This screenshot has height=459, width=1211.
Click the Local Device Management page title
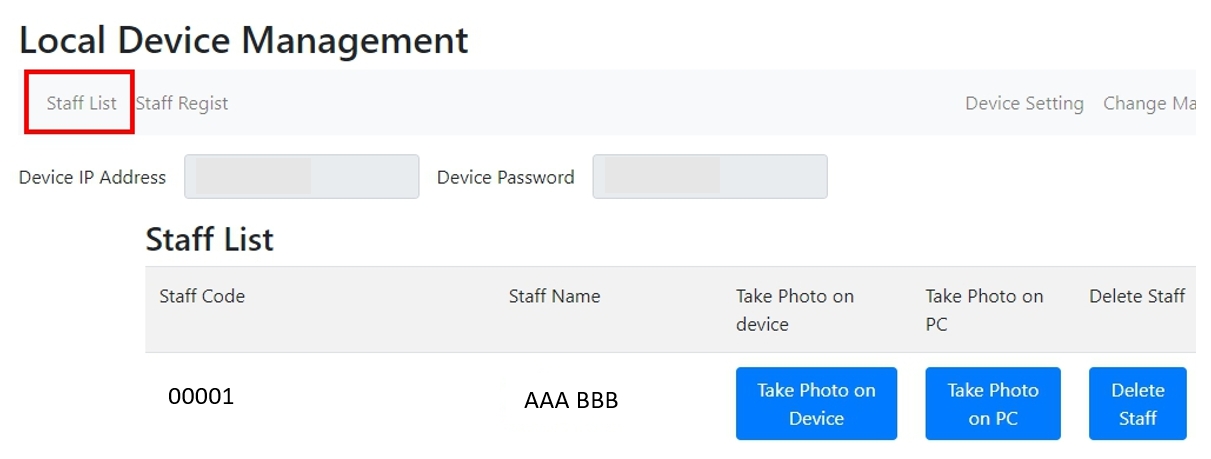pyautogui.click(x=244, y=40)
